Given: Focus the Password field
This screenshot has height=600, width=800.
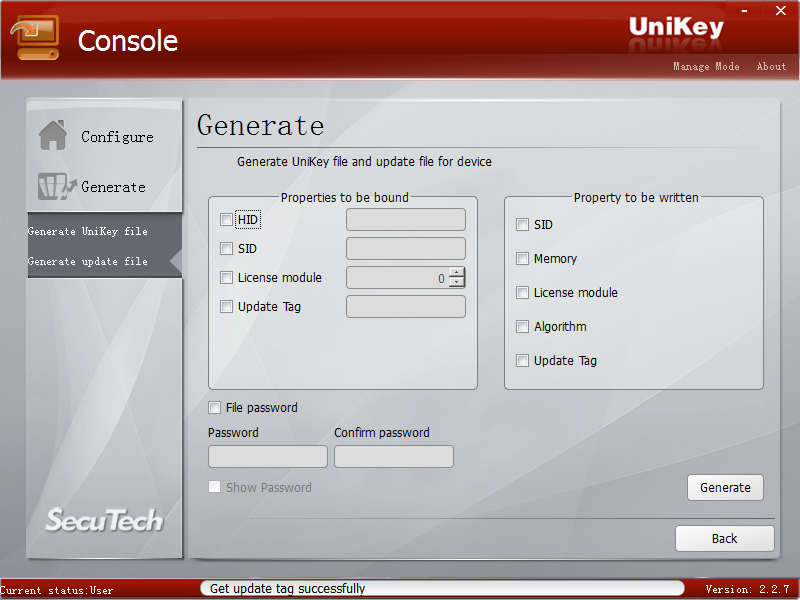Looking at the screenshot, I should pos(268,456).
